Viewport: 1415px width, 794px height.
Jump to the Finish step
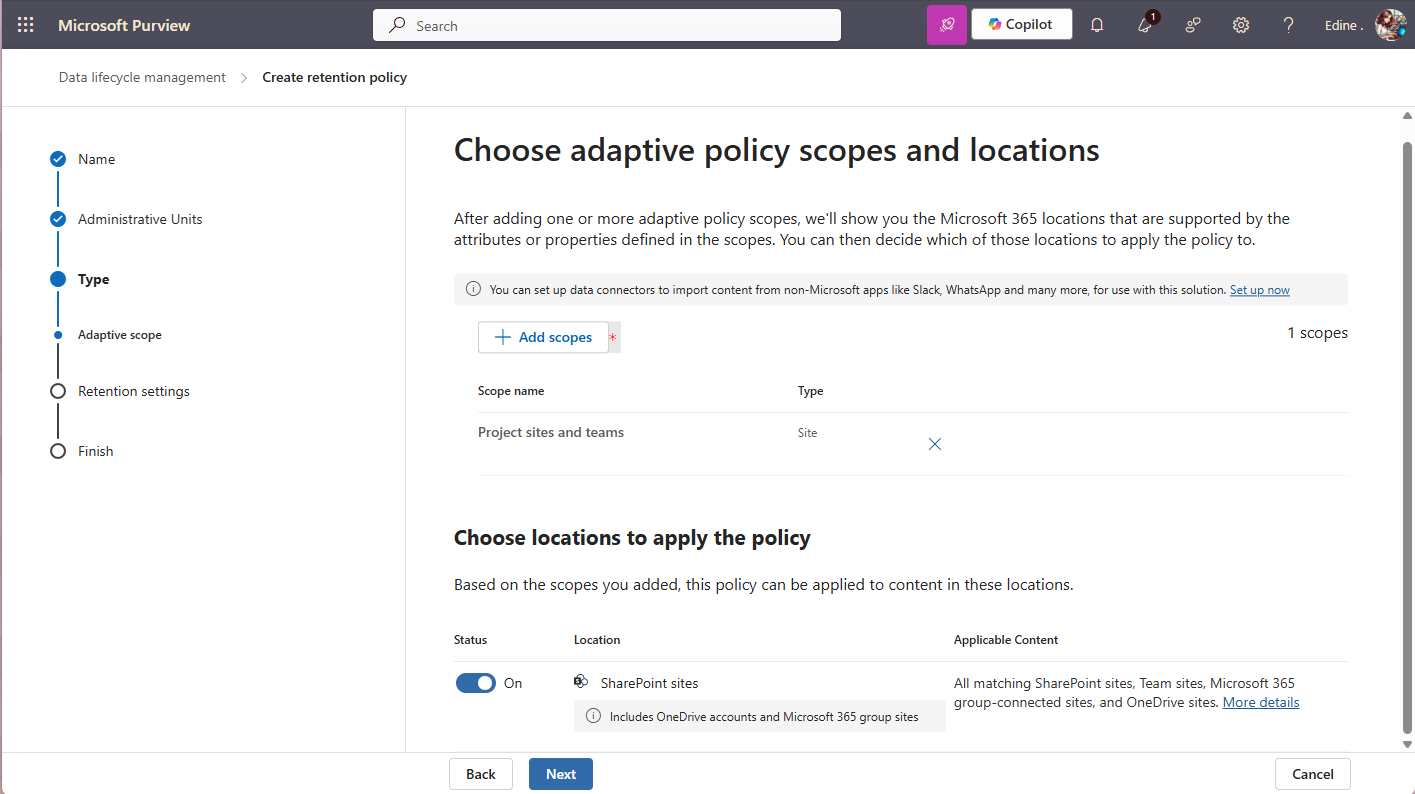(95, 451)
